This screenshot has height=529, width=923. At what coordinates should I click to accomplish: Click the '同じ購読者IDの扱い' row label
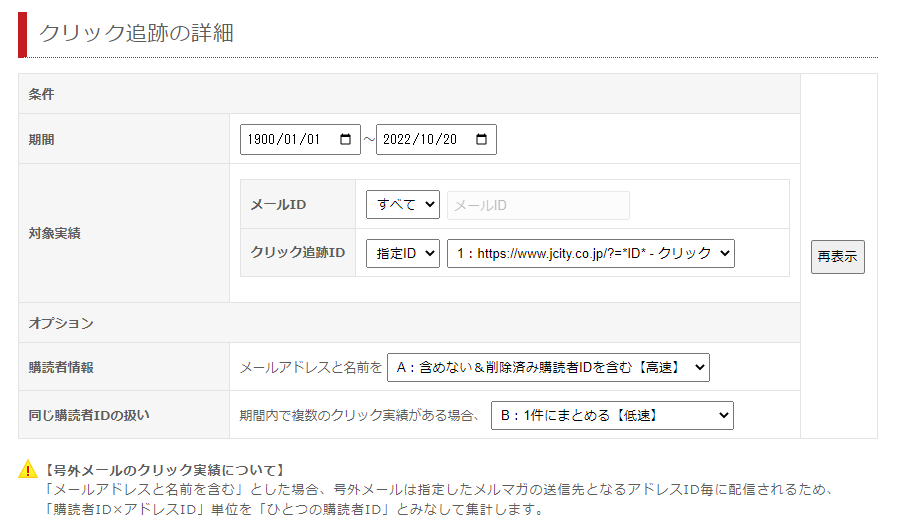point(89,415)
